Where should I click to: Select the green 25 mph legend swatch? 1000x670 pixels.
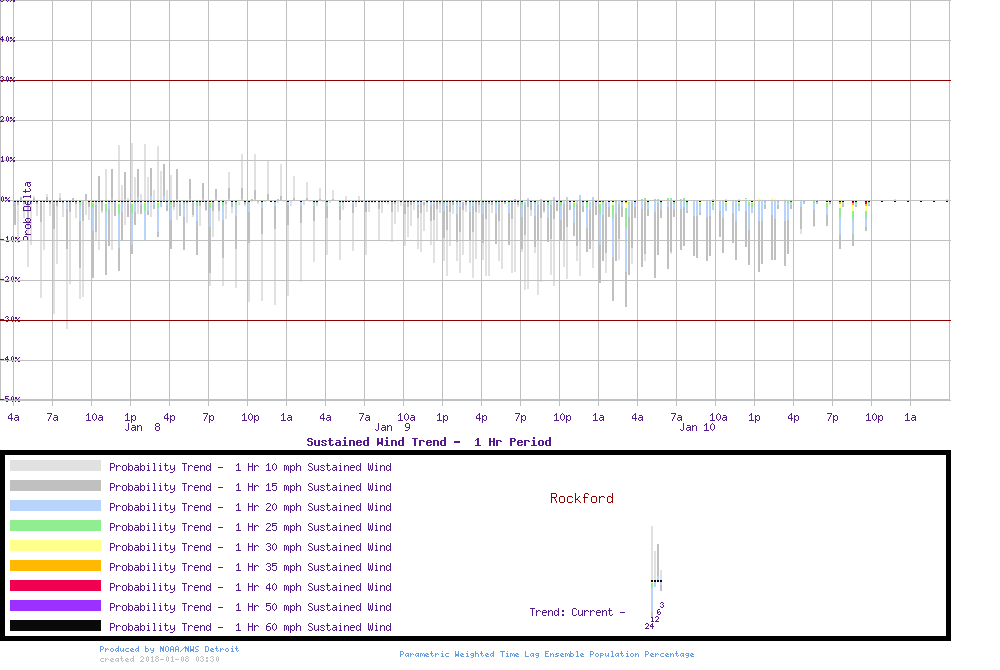pyautogui.click(x=55, y=526)
